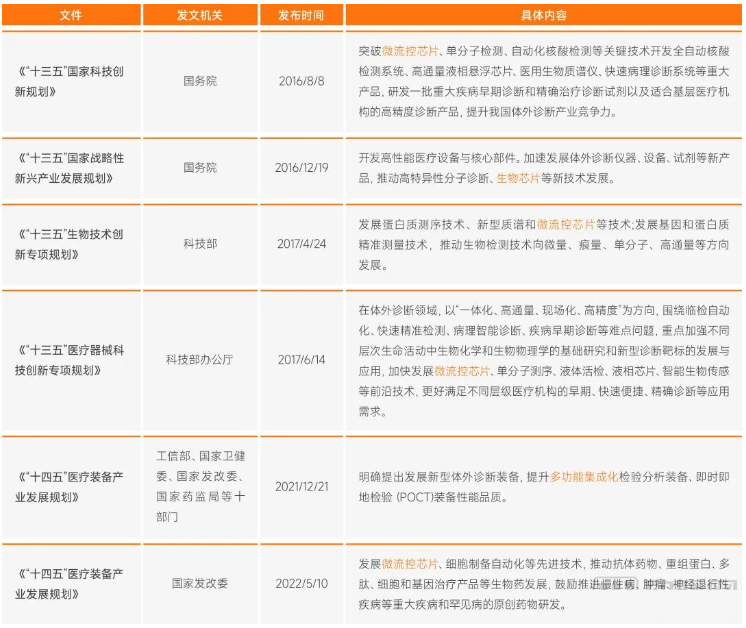Click the orange 多功能集成化 highlighted text
The image size is (746, 628).
[x=586, y=476]
